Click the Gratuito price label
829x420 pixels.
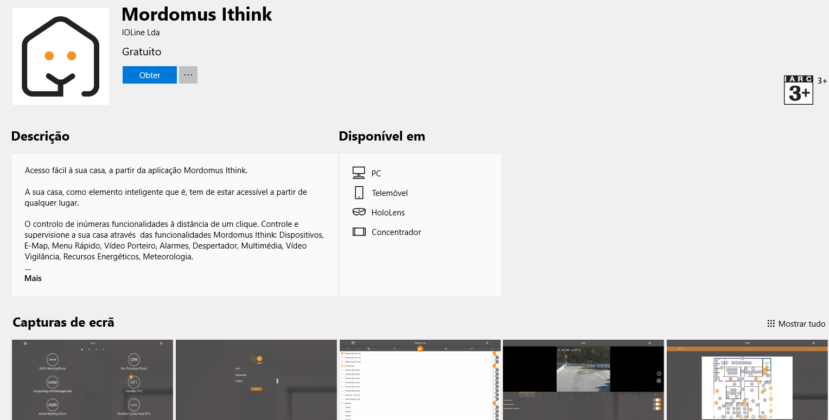[x=142, y=52]
